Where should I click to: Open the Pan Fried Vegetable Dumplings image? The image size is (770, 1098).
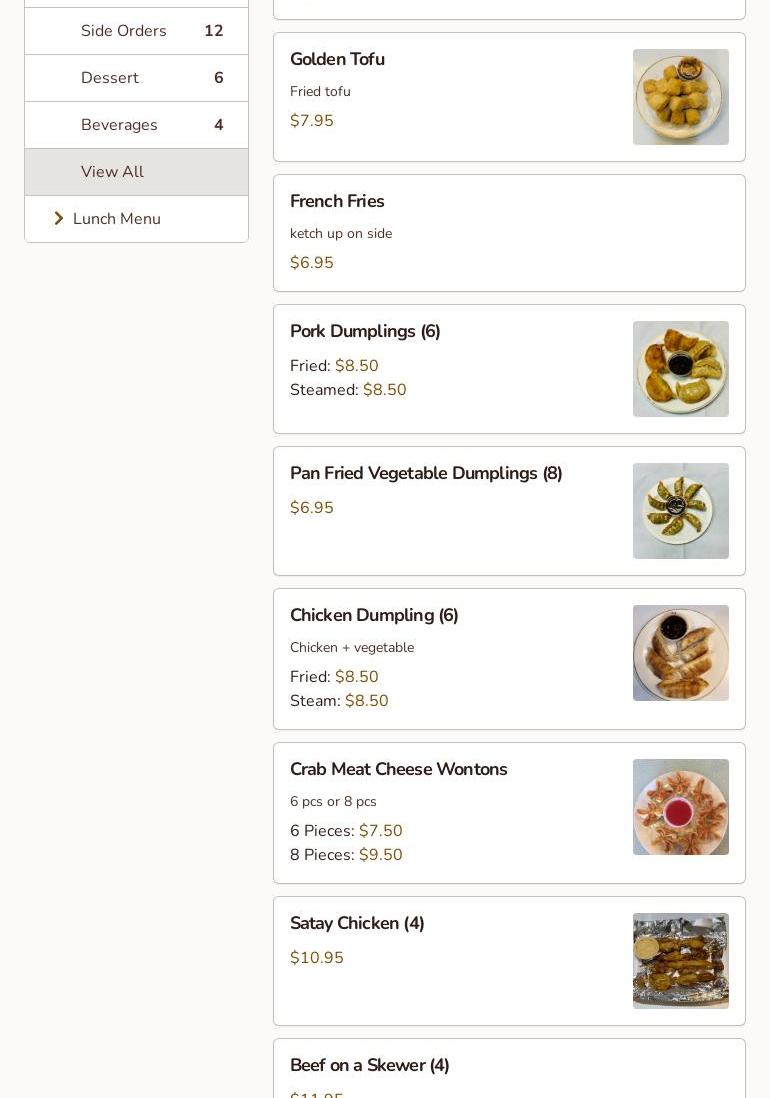(x=680, y=511)
